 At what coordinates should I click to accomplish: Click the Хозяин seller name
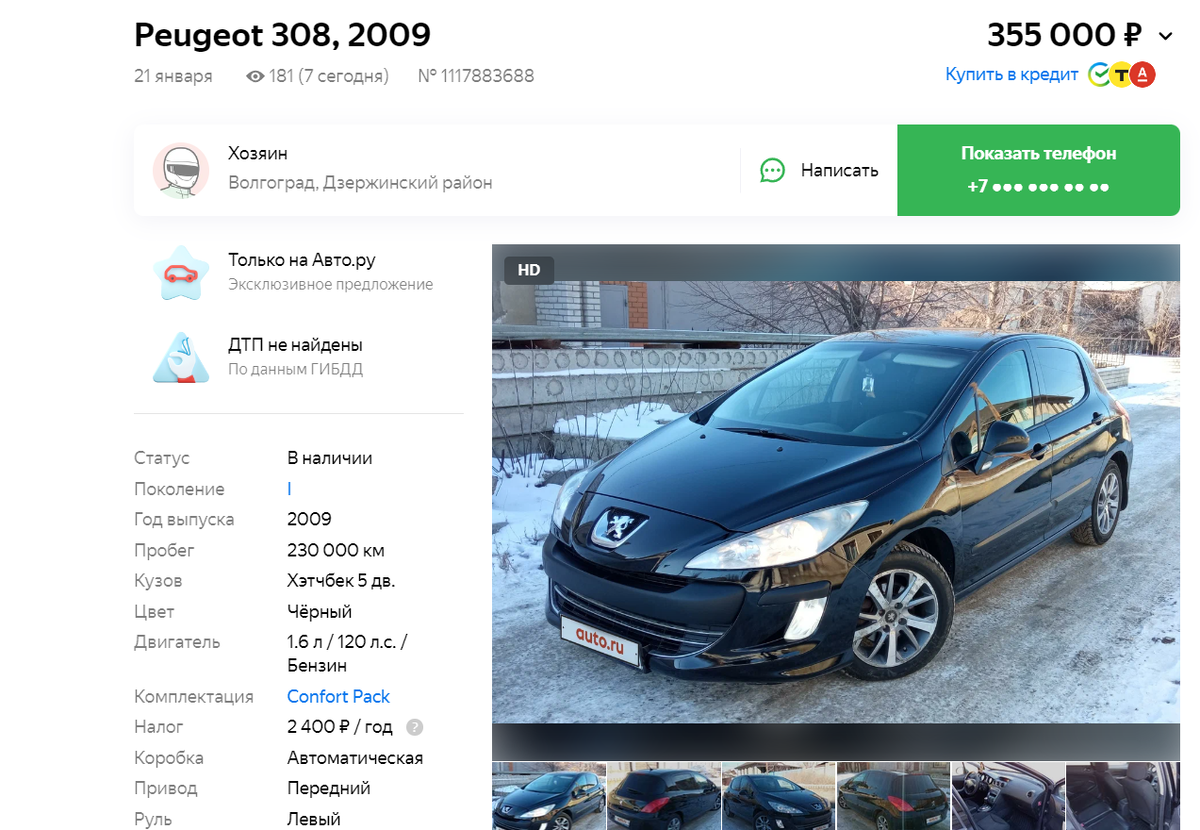258,153
